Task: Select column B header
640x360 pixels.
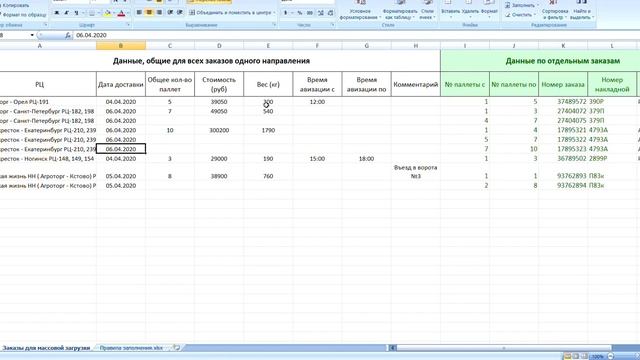Action: (x=121, y=46)
